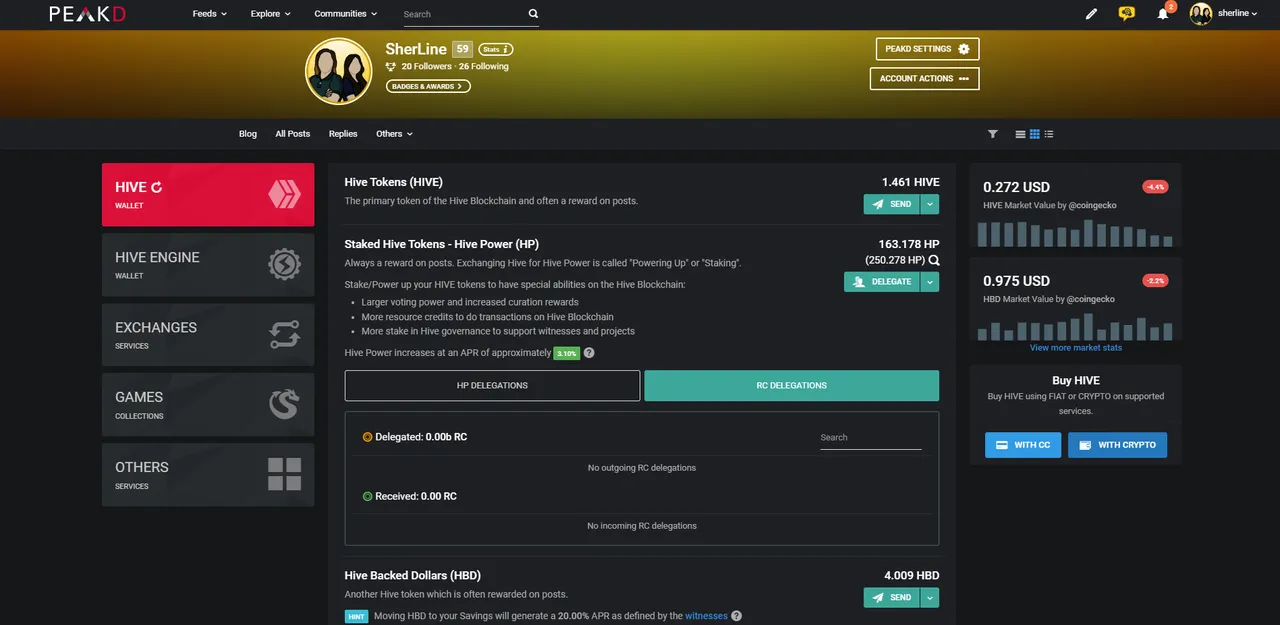Open the 20 Followers link
The width and height of the screenshot is (1280, 625).
pyautogui.click(x=428, y=67)
